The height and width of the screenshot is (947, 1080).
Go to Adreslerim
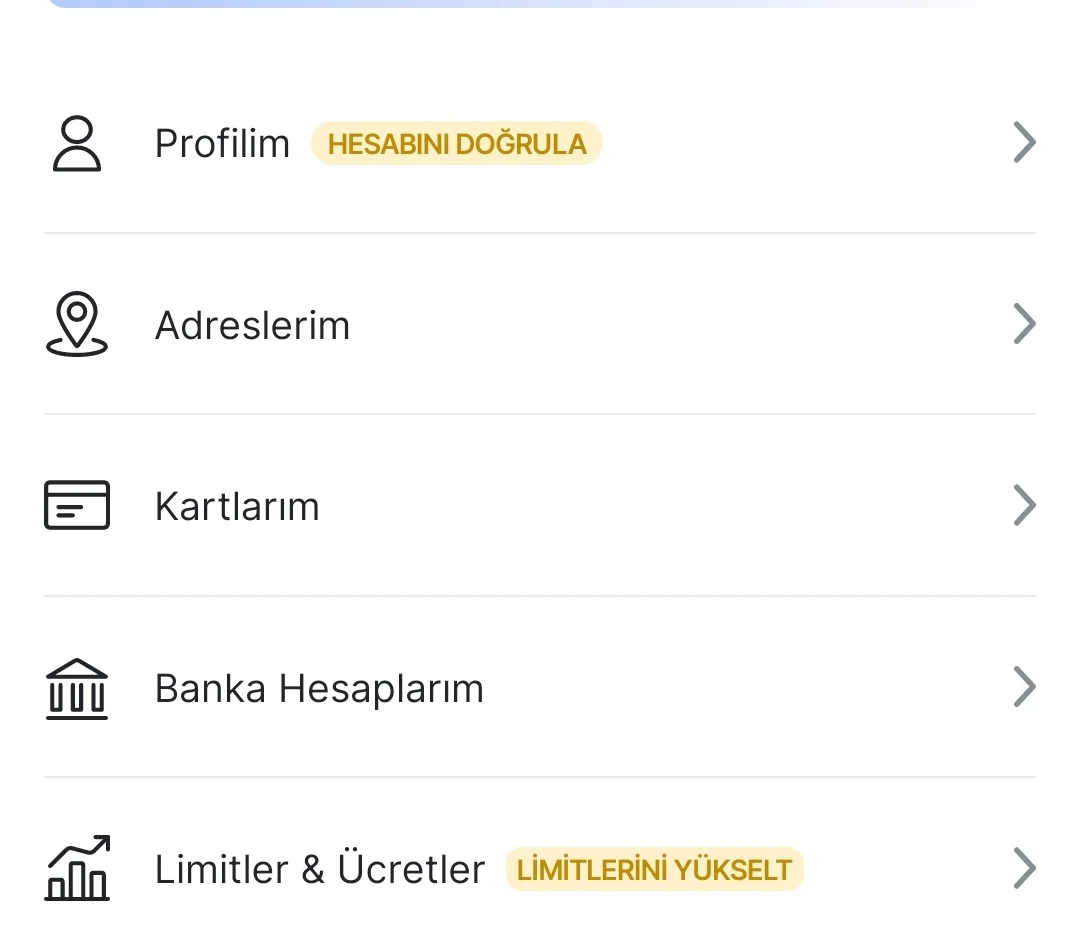(x=252, y=326)
